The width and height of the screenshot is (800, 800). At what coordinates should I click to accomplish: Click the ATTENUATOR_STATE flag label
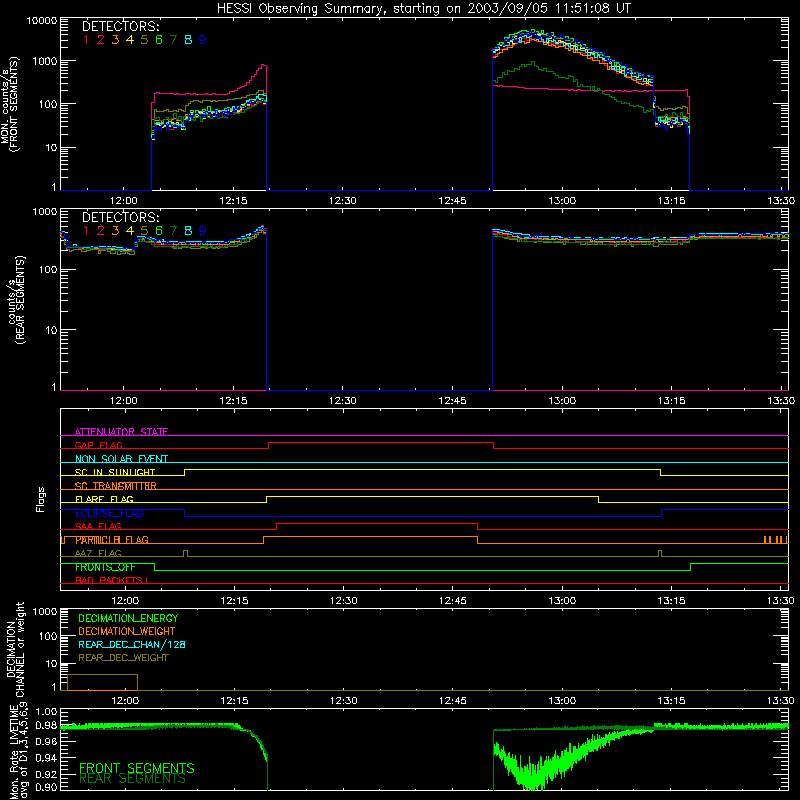click(121, 432)
